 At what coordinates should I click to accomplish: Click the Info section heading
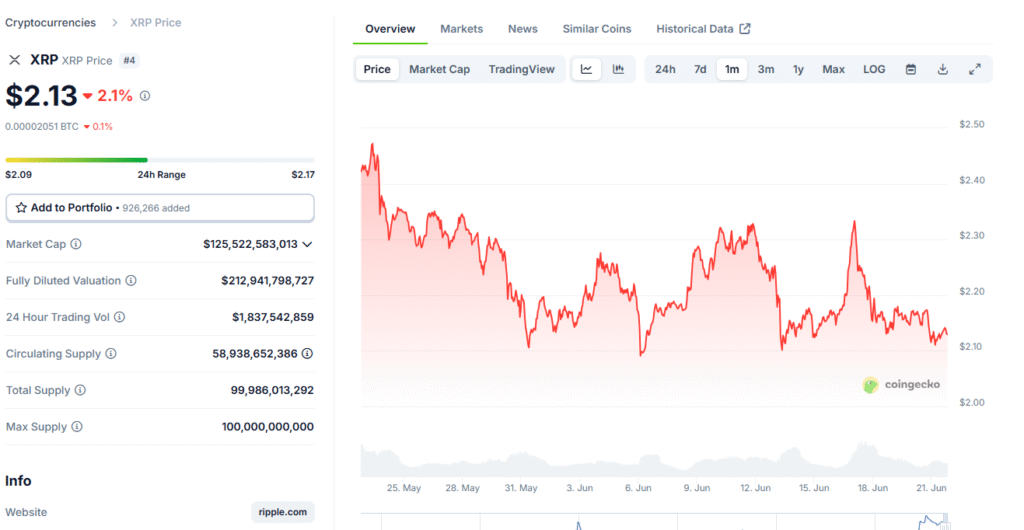(x=18, y=481)
